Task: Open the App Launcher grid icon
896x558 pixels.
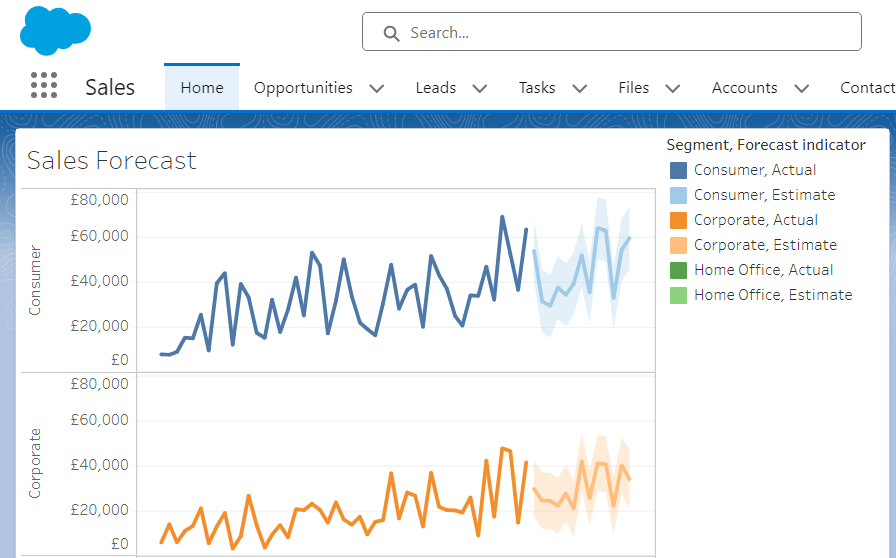Action: point(44,86)
